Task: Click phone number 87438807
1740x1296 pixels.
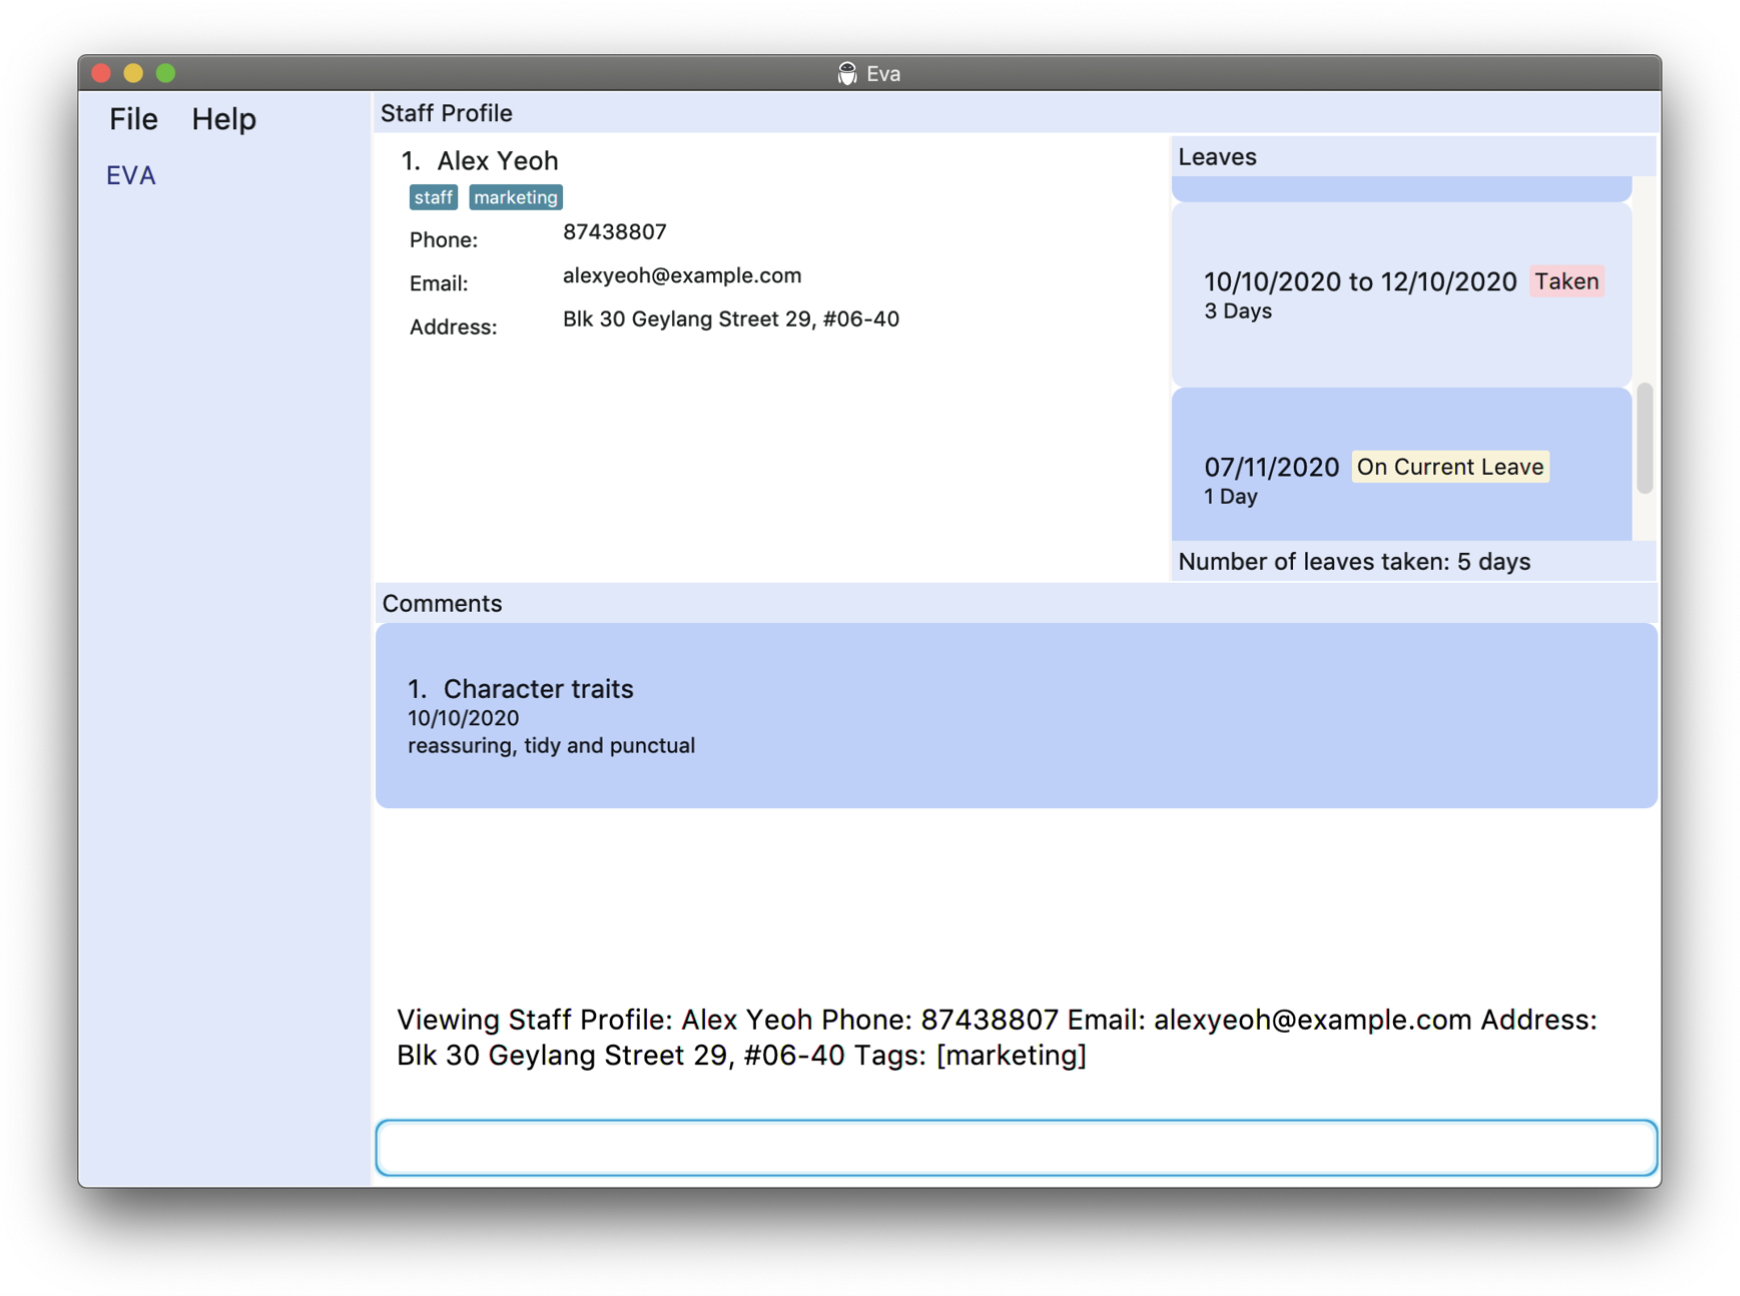Action: click(x=614, y=232)
